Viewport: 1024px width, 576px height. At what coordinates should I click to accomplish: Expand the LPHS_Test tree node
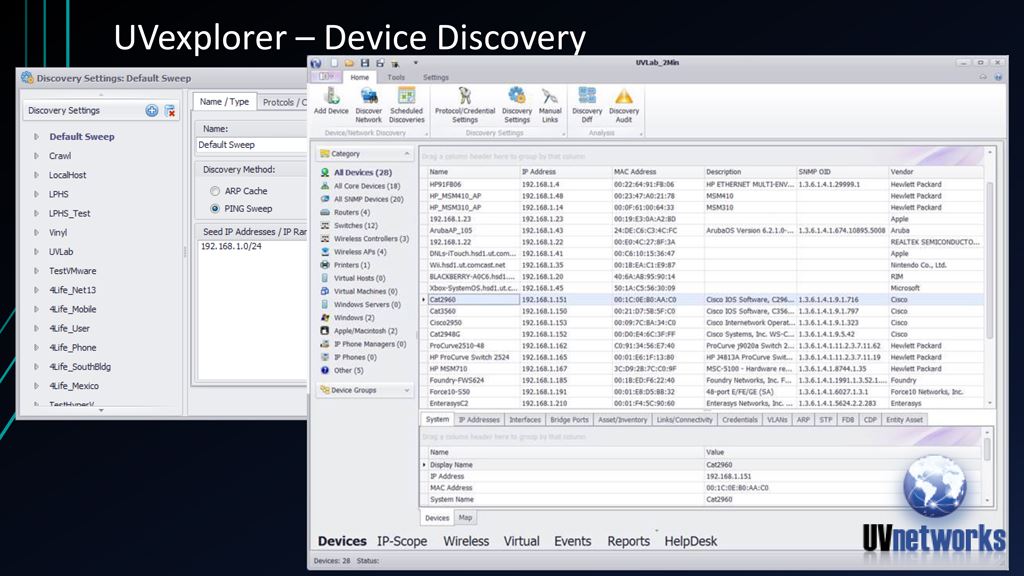click(37, 214)
